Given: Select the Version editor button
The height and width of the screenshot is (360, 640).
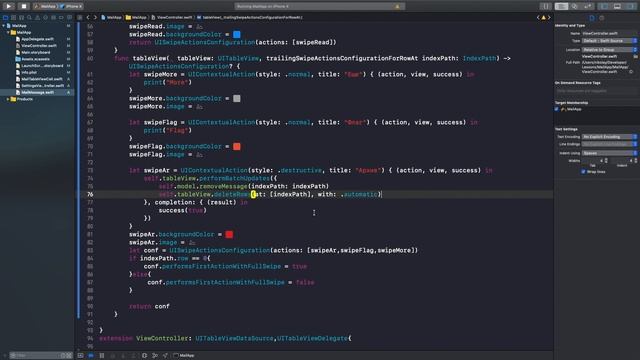Looking at the screenshot, I should (587, 7).
